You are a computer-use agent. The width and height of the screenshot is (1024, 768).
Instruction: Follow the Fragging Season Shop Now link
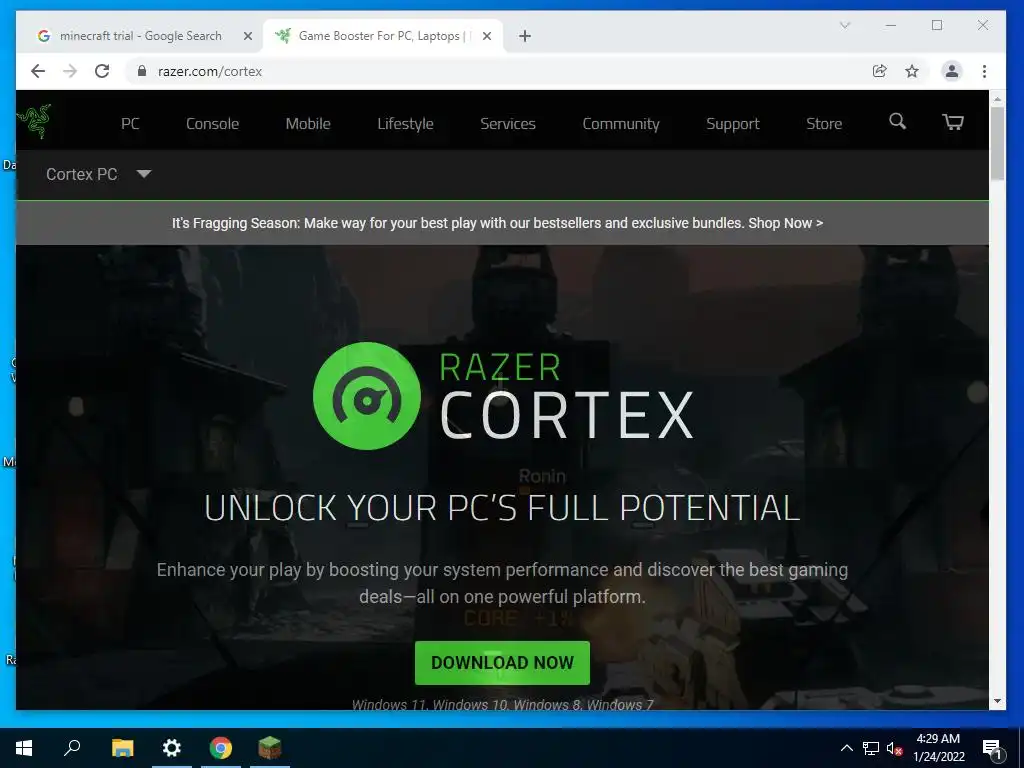786,223
